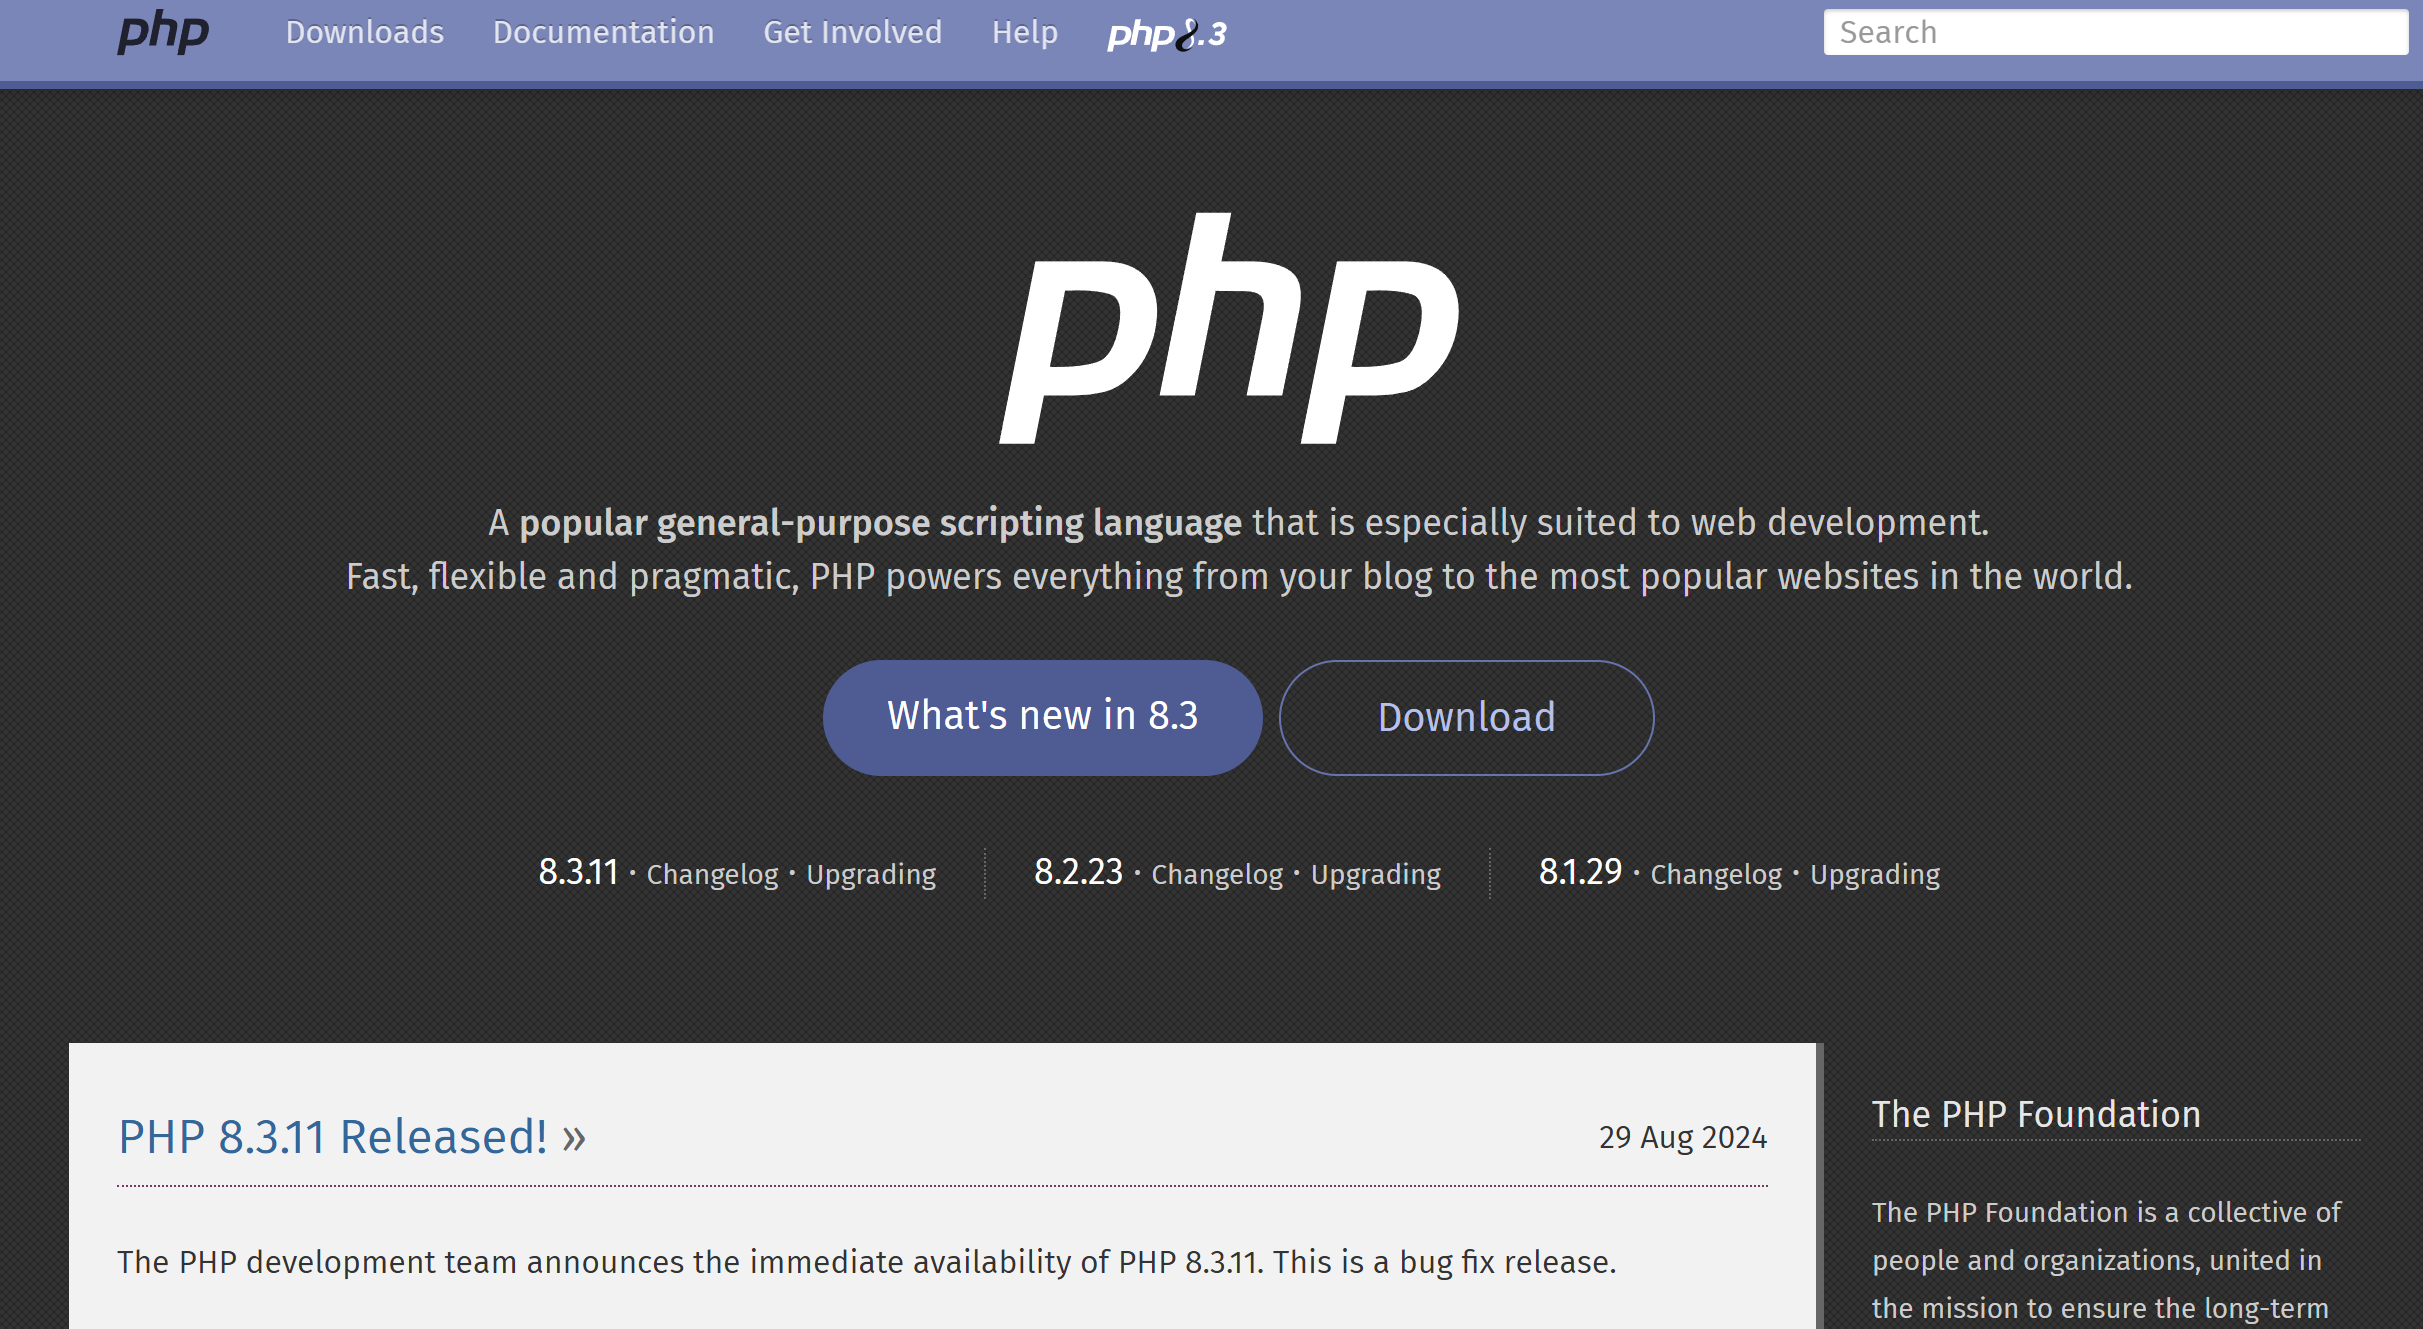Open the Help navigation item
2423x1329 pixels.
pos(1024,32)
